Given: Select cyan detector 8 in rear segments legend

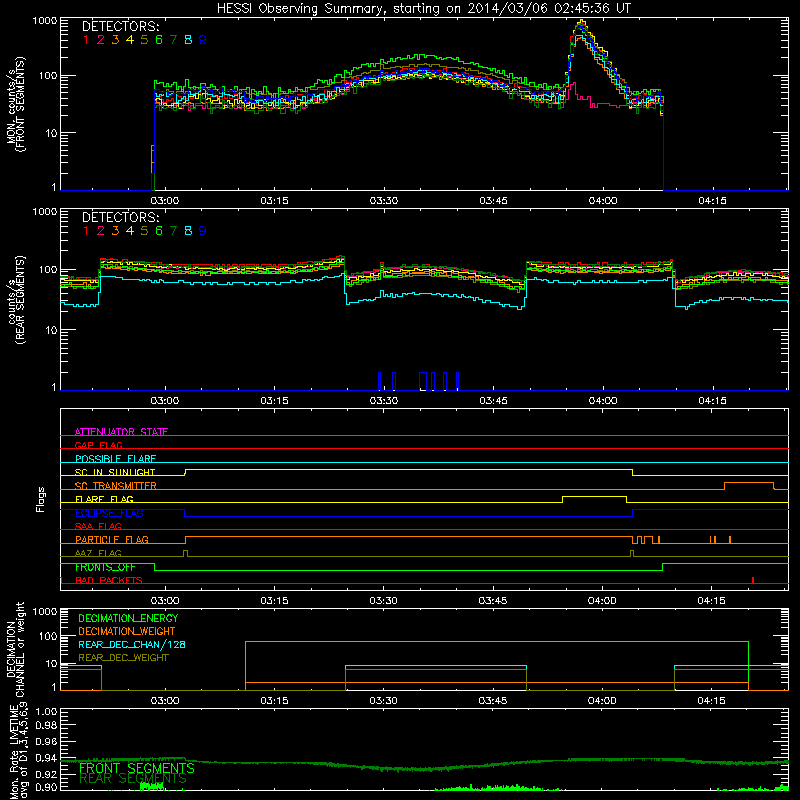Looking at the screenshot, I should [x=188, y=231].
